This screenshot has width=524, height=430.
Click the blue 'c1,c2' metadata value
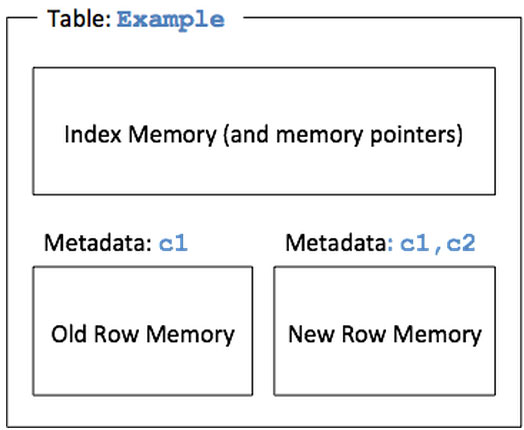(437, 244)
